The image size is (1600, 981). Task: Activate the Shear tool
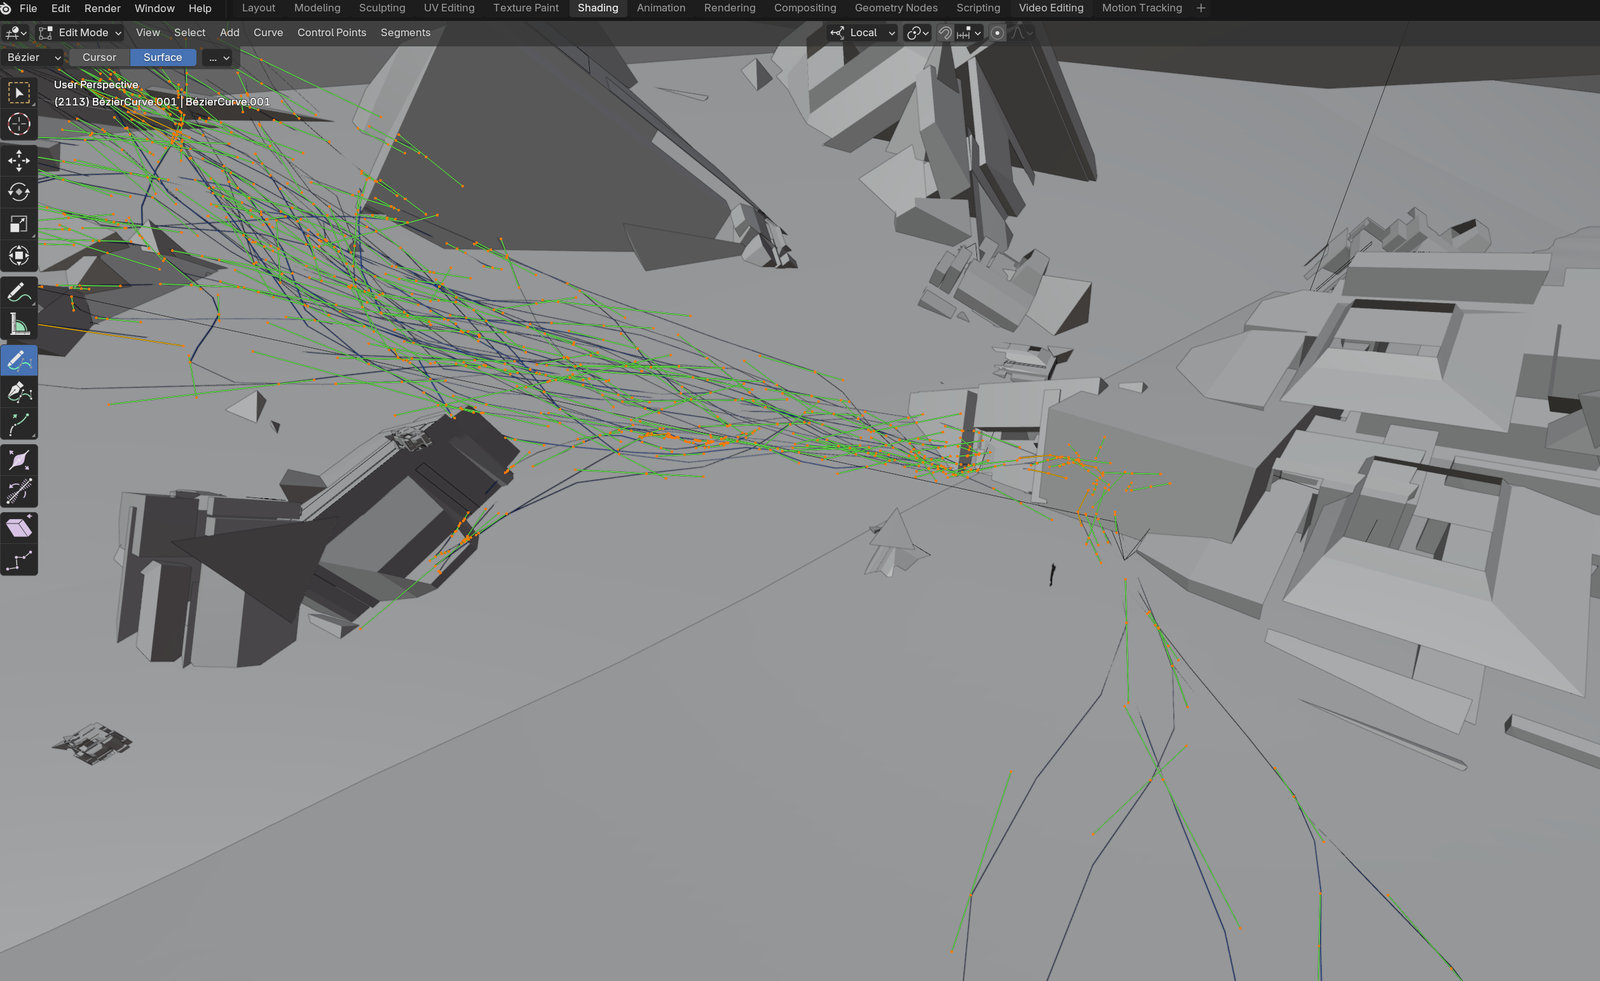19,528
